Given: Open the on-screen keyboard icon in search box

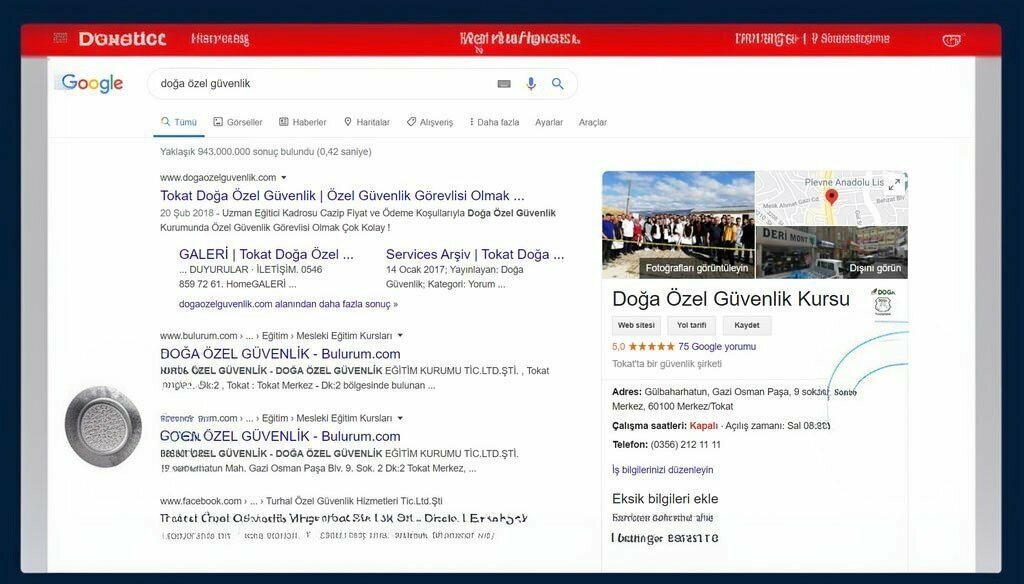Looking at the screenshot, I should (x=504, y=84).
